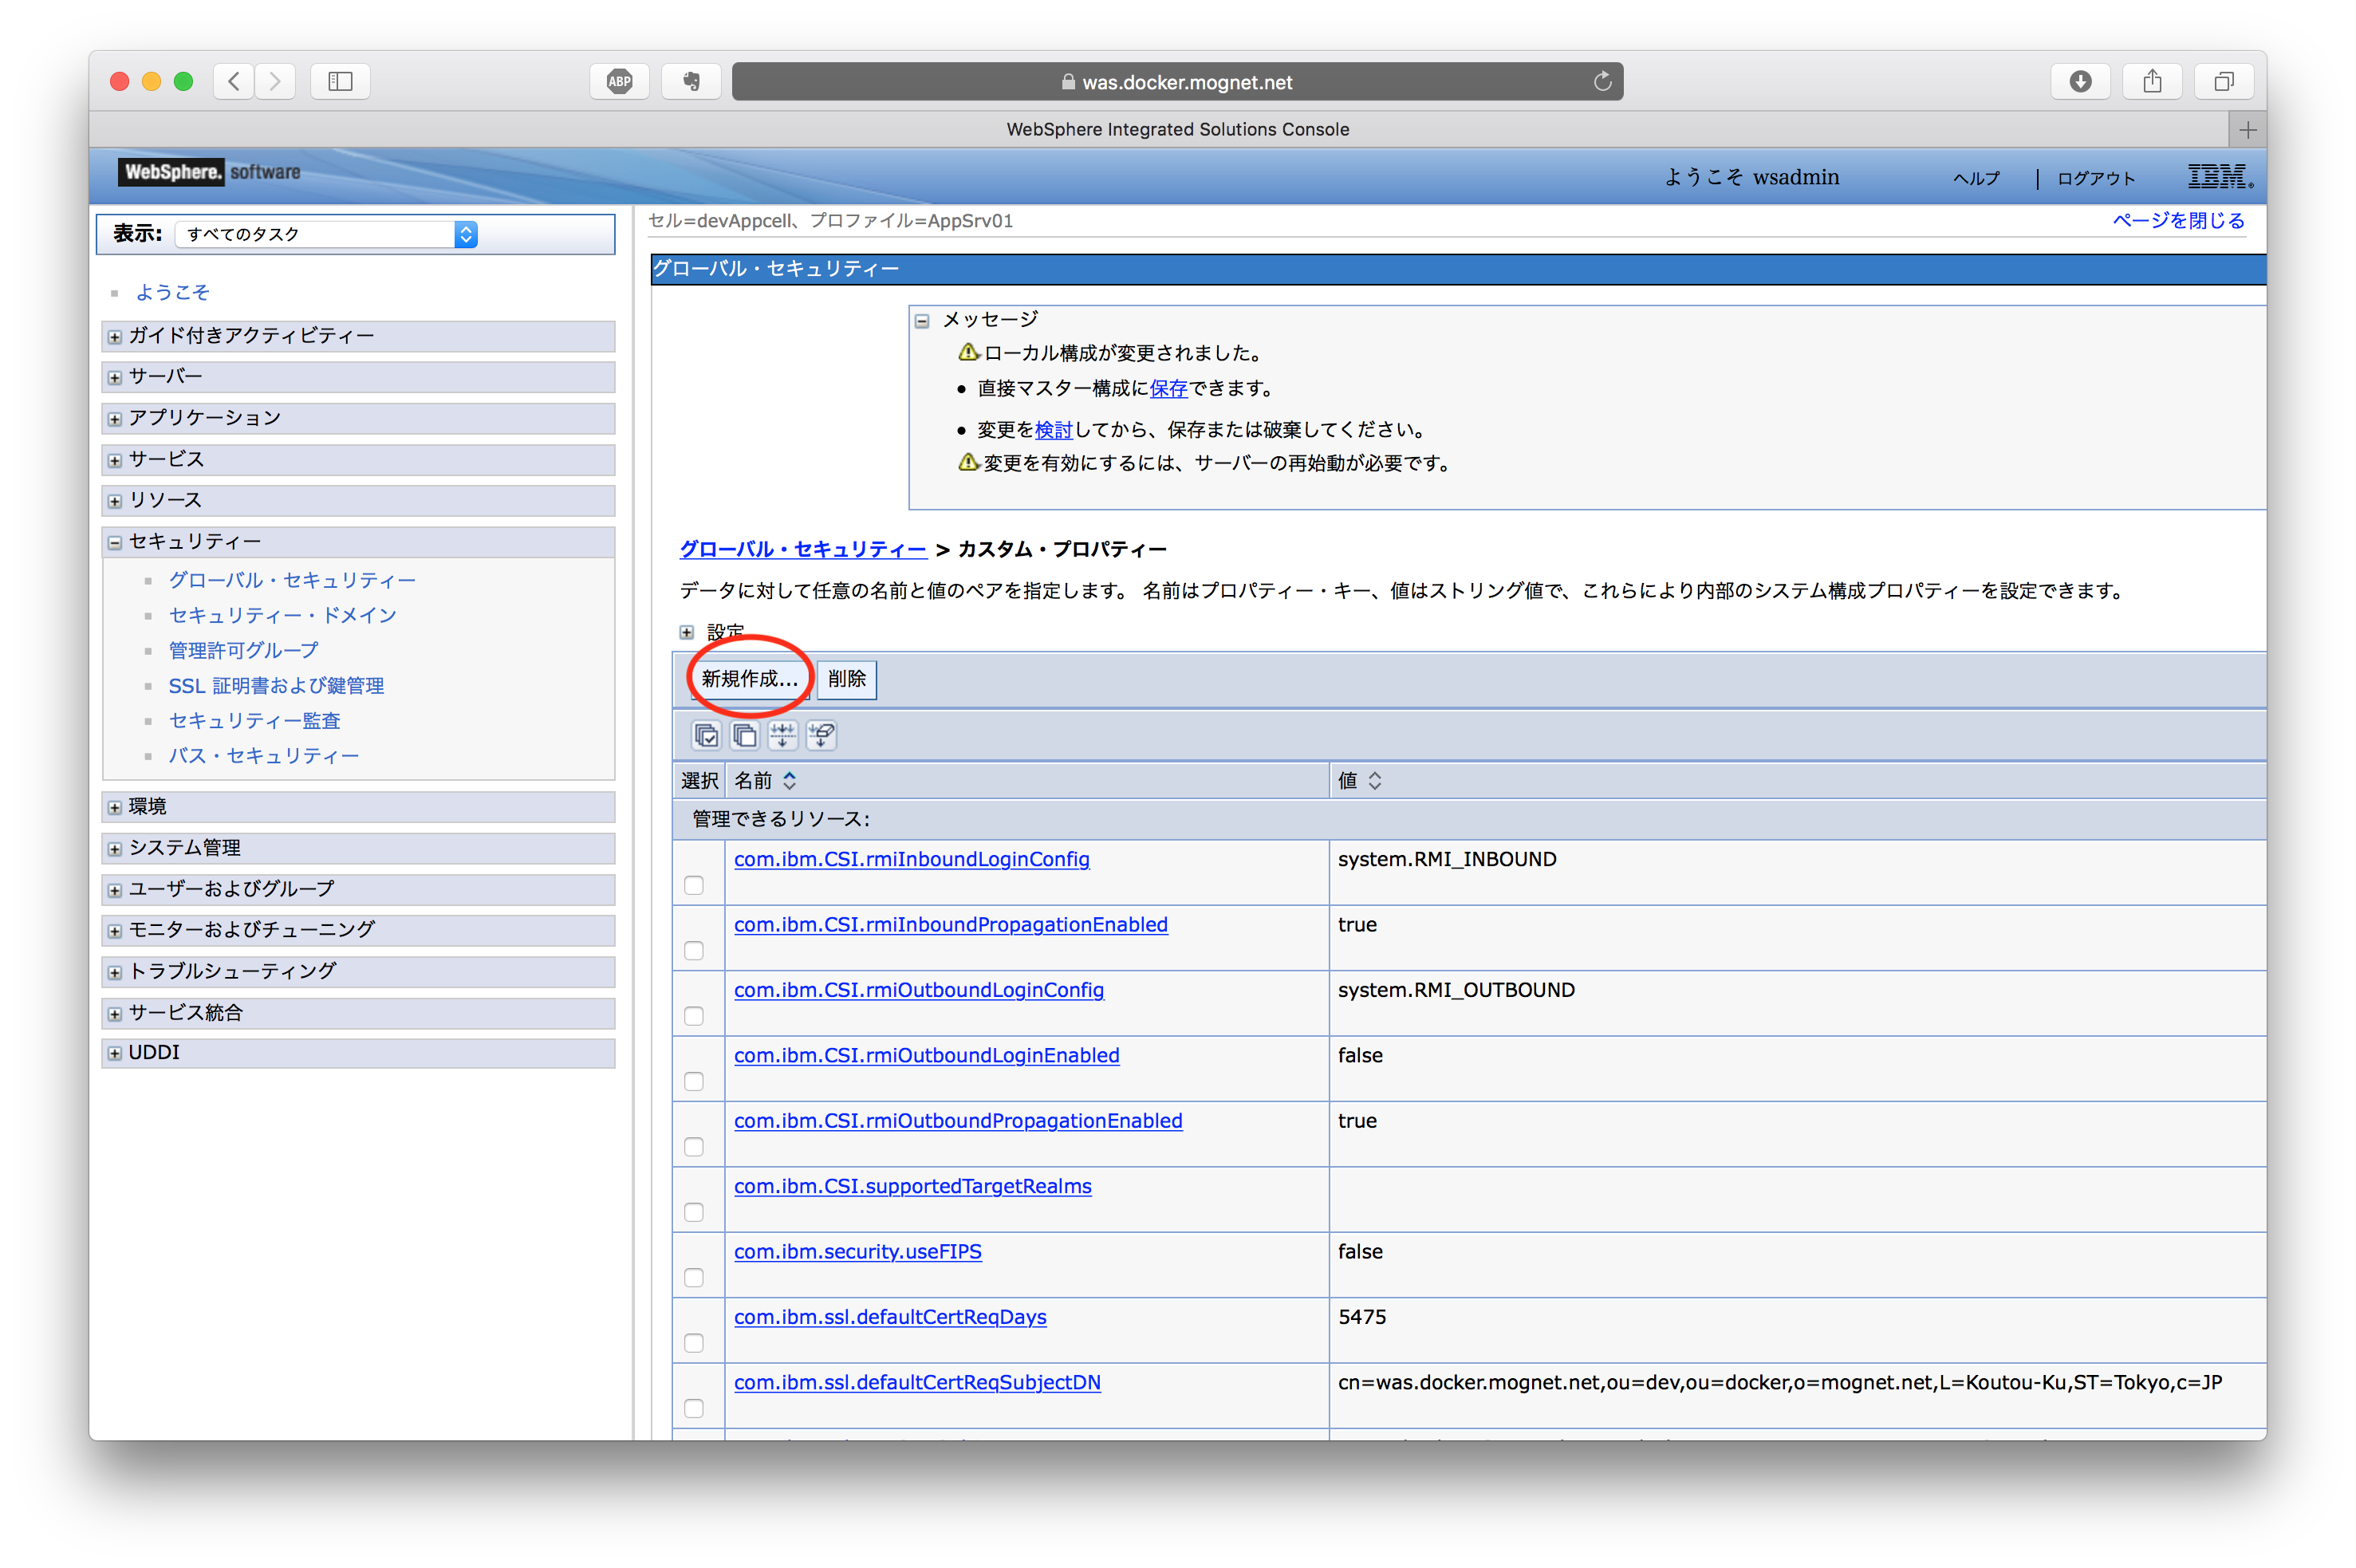
Task: Expand the 設定 section above the buttons
Action: coord(686,632)
